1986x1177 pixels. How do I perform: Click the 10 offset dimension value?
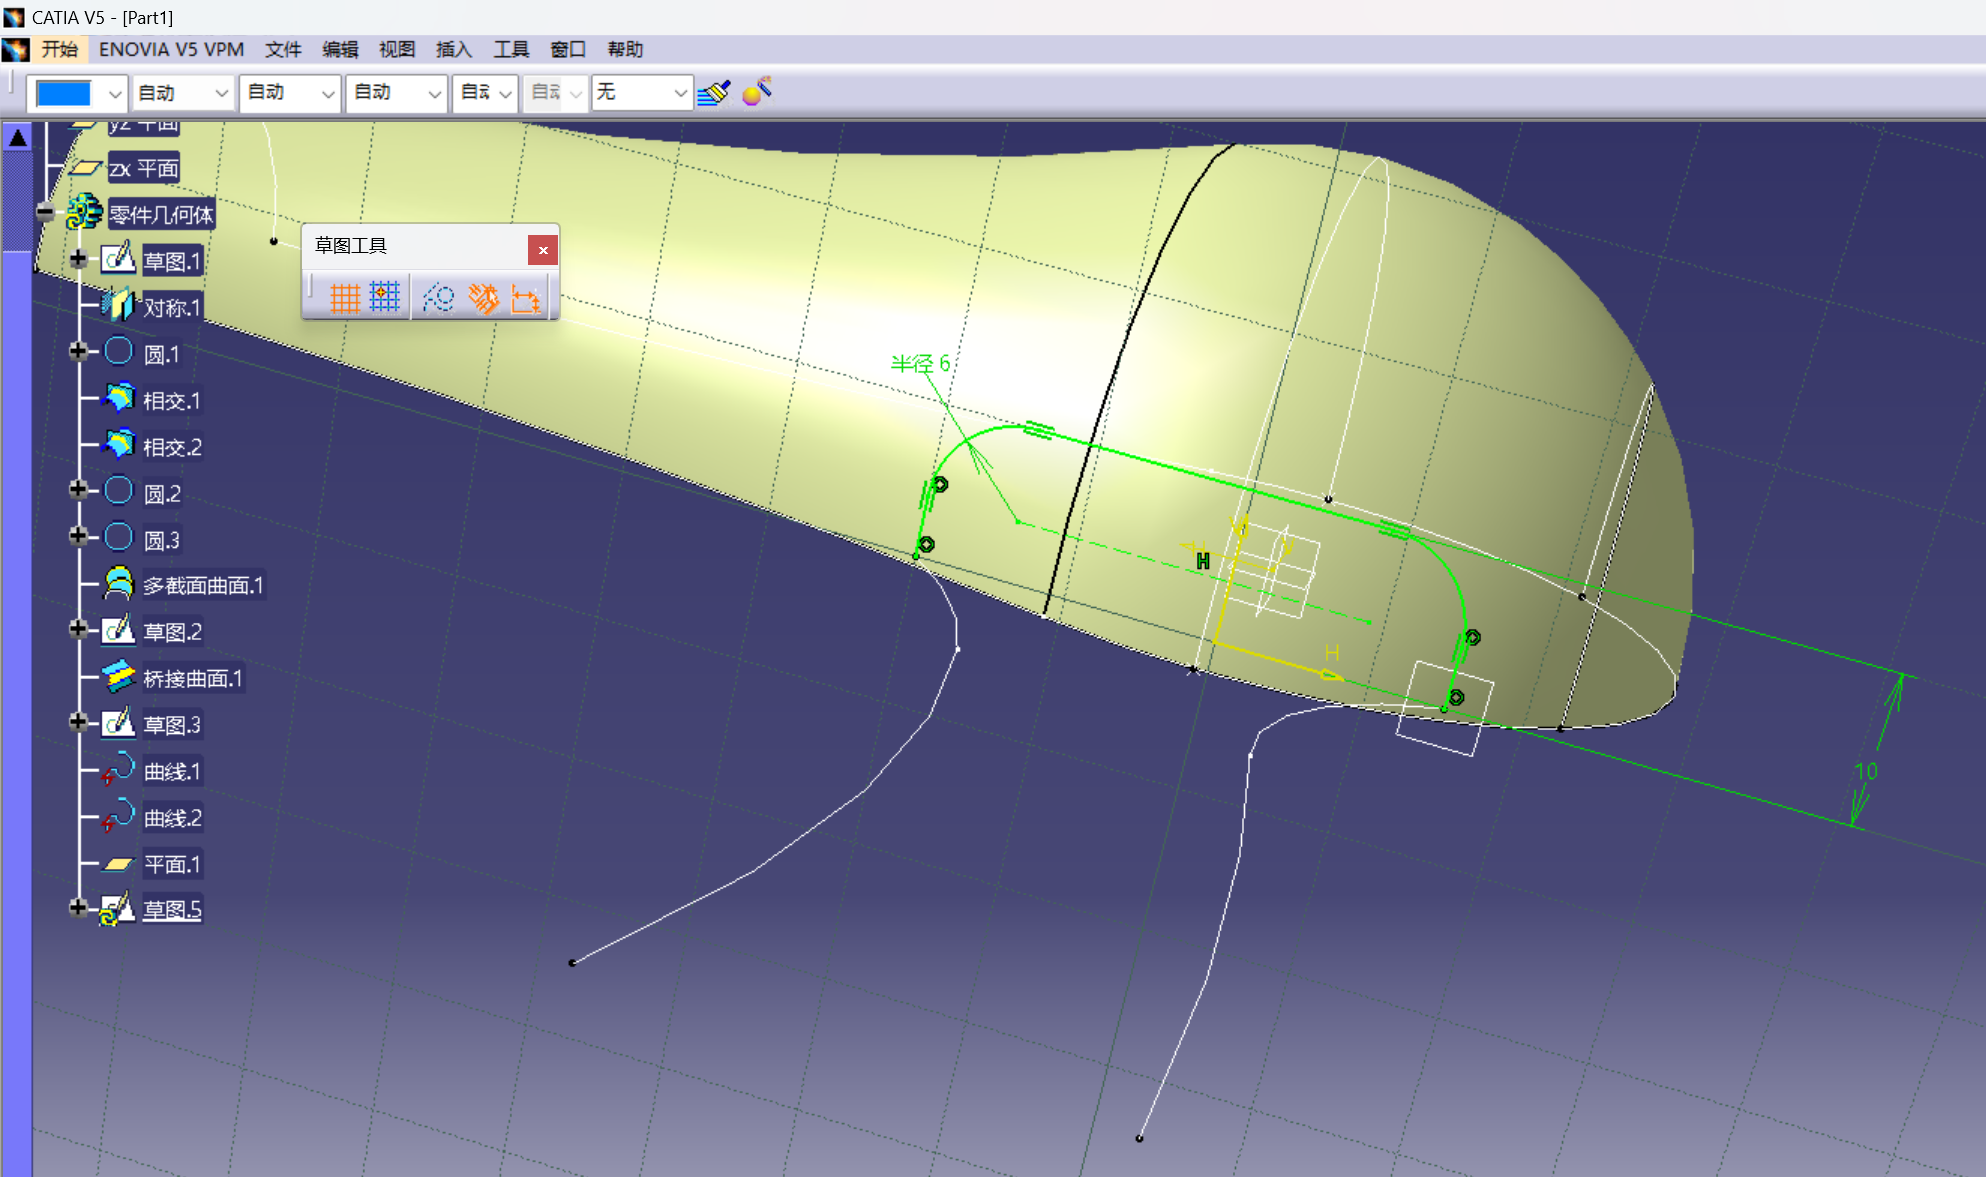coord(1866,772)
